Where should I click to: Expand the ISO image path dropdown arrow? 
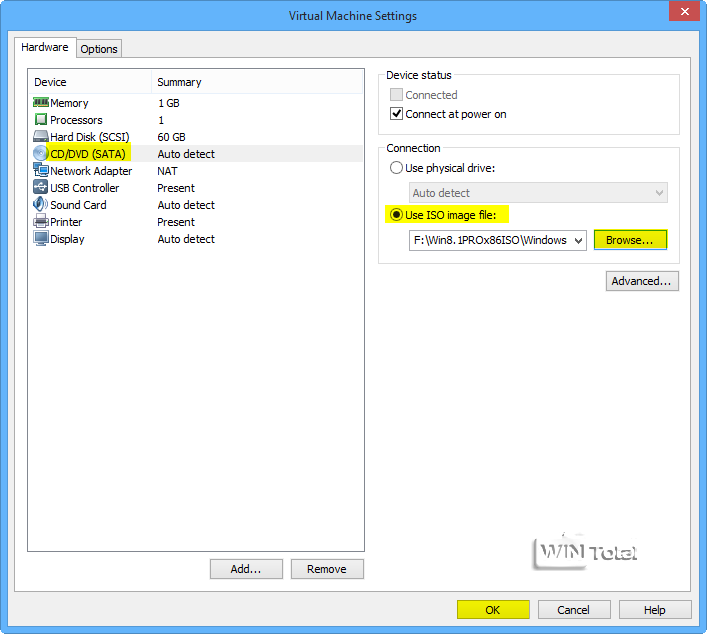(578, 240)
